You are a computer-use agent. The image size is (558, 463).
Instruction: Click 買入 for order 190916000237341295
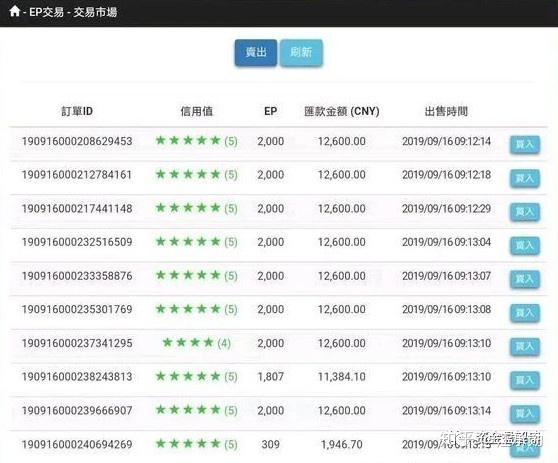[x=525, y=346]
